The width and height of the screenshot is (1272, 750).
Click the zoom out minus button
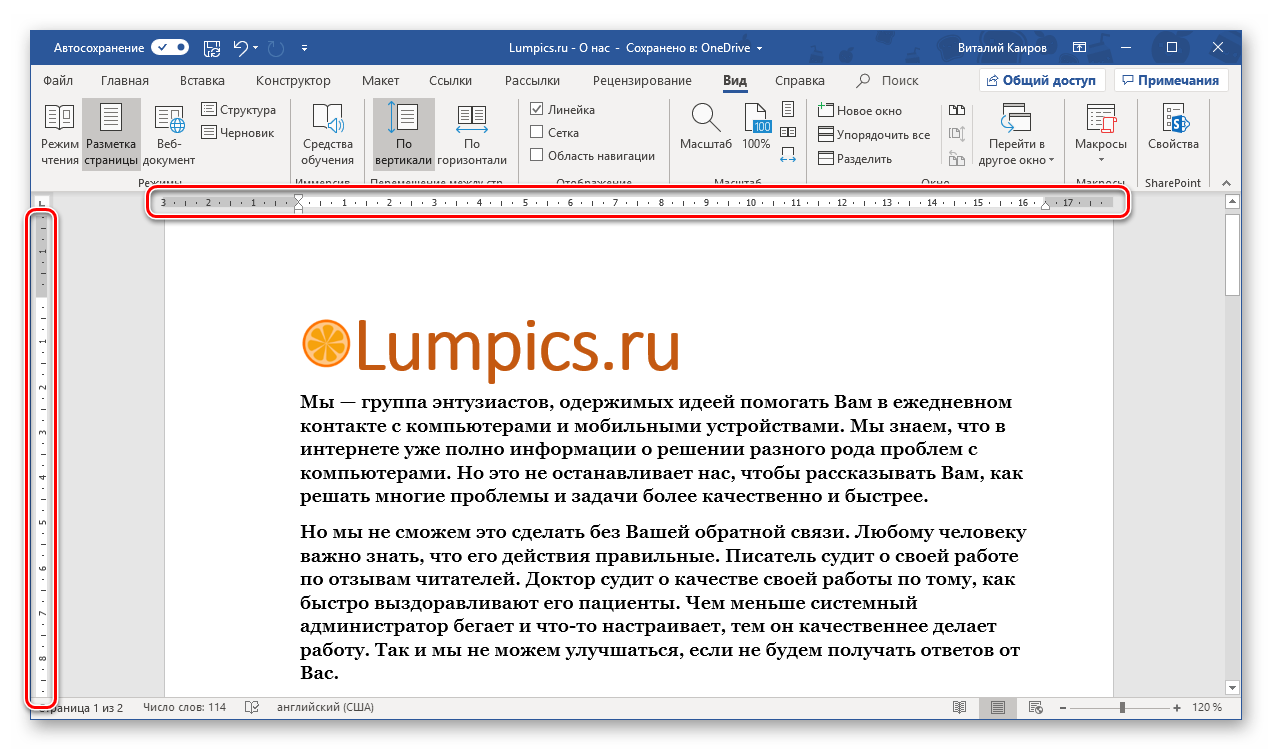point(1062,707)
